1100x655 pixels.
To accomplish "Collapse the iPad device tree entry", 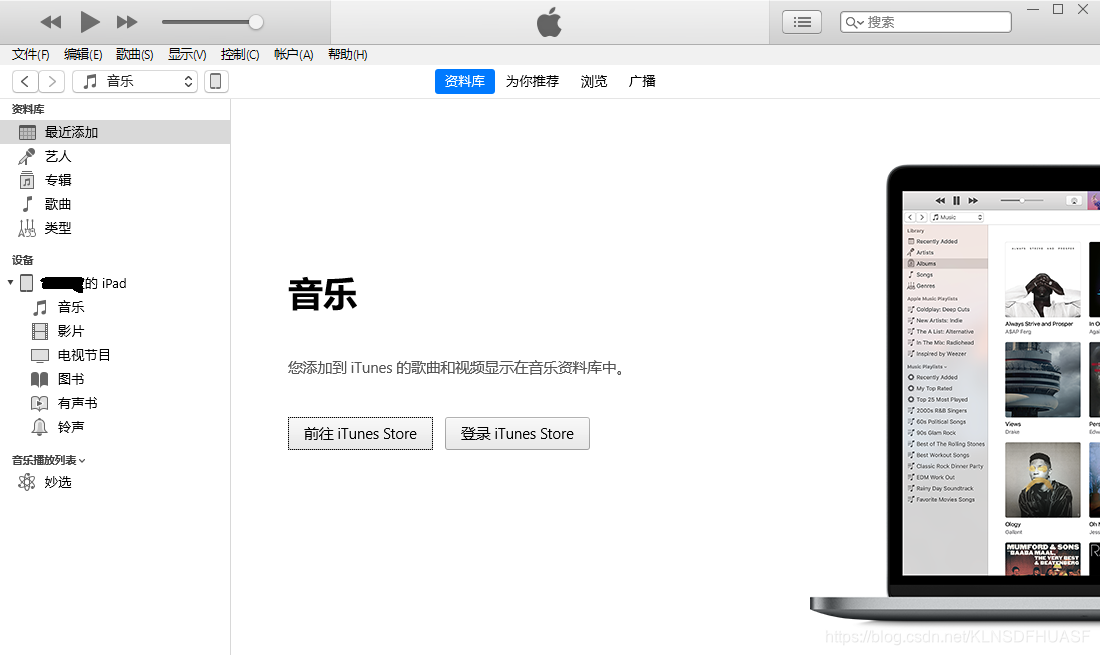I will pos(10,283).
